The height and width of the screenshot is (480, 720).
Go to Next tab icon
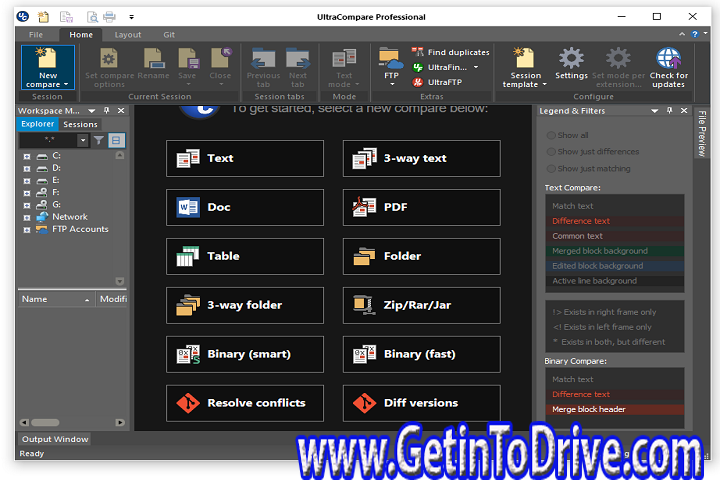pos(298,59)
